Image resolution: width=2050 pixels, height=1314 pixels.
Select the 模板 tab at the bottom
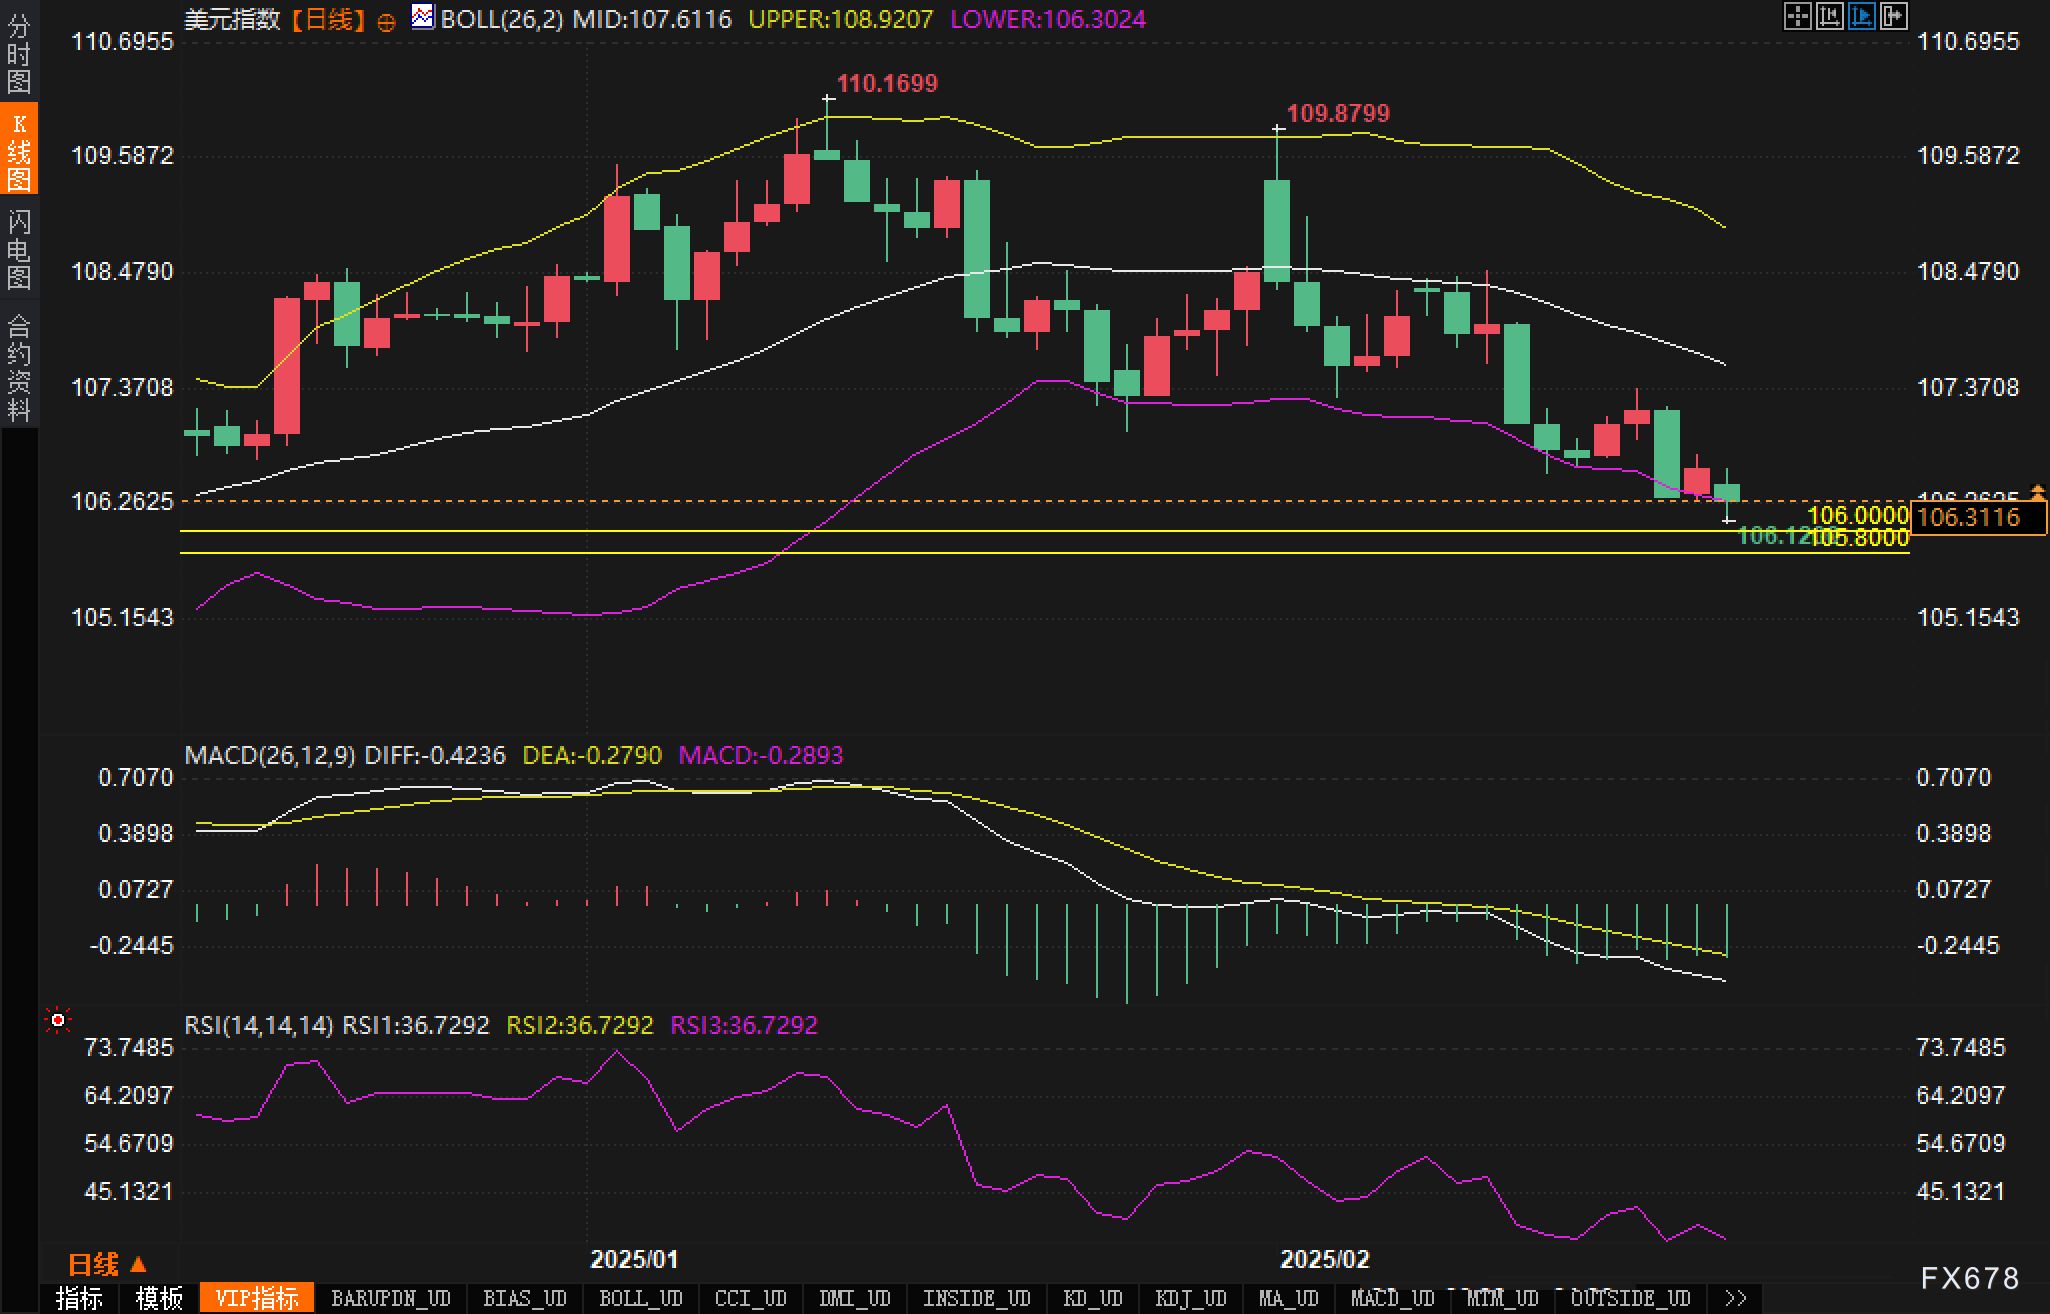[159, 1298]
